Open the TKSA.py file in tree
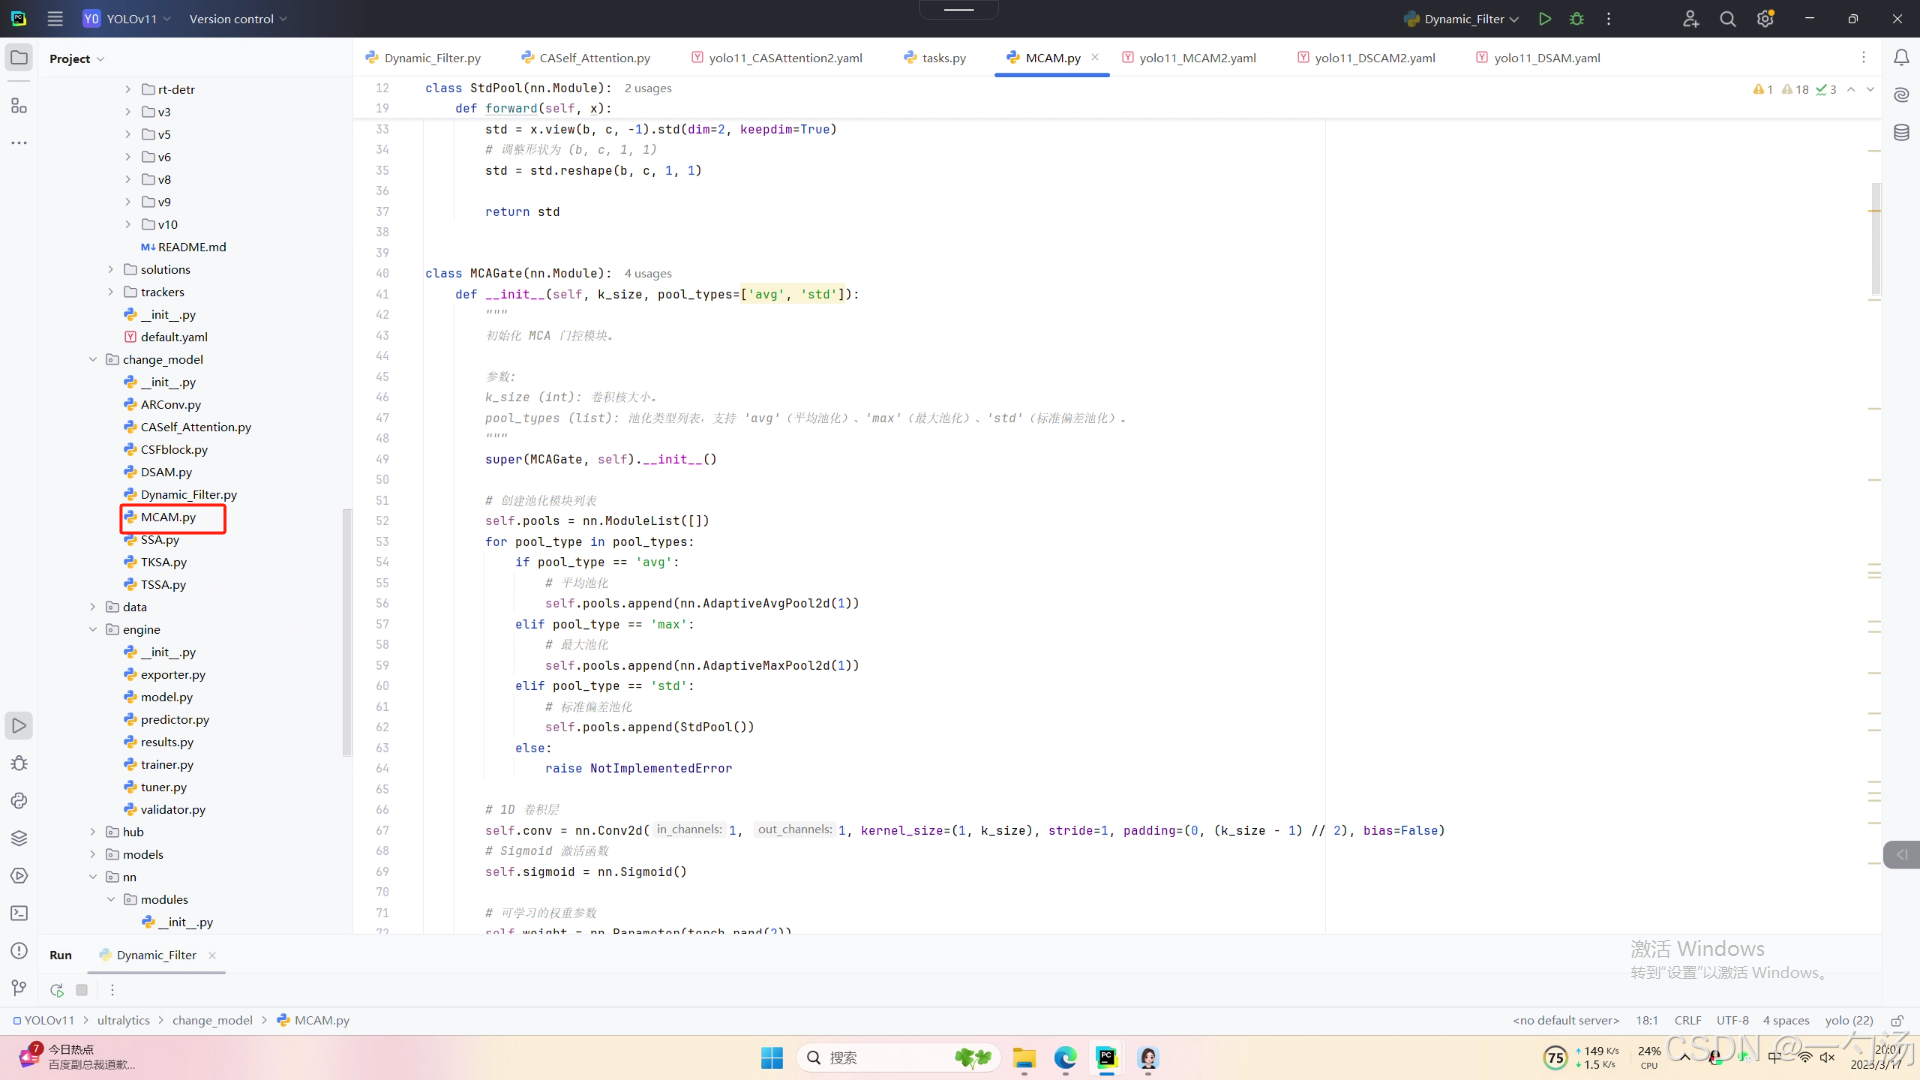Viewport: 1920px width, 1080px height. coord(163,562)
